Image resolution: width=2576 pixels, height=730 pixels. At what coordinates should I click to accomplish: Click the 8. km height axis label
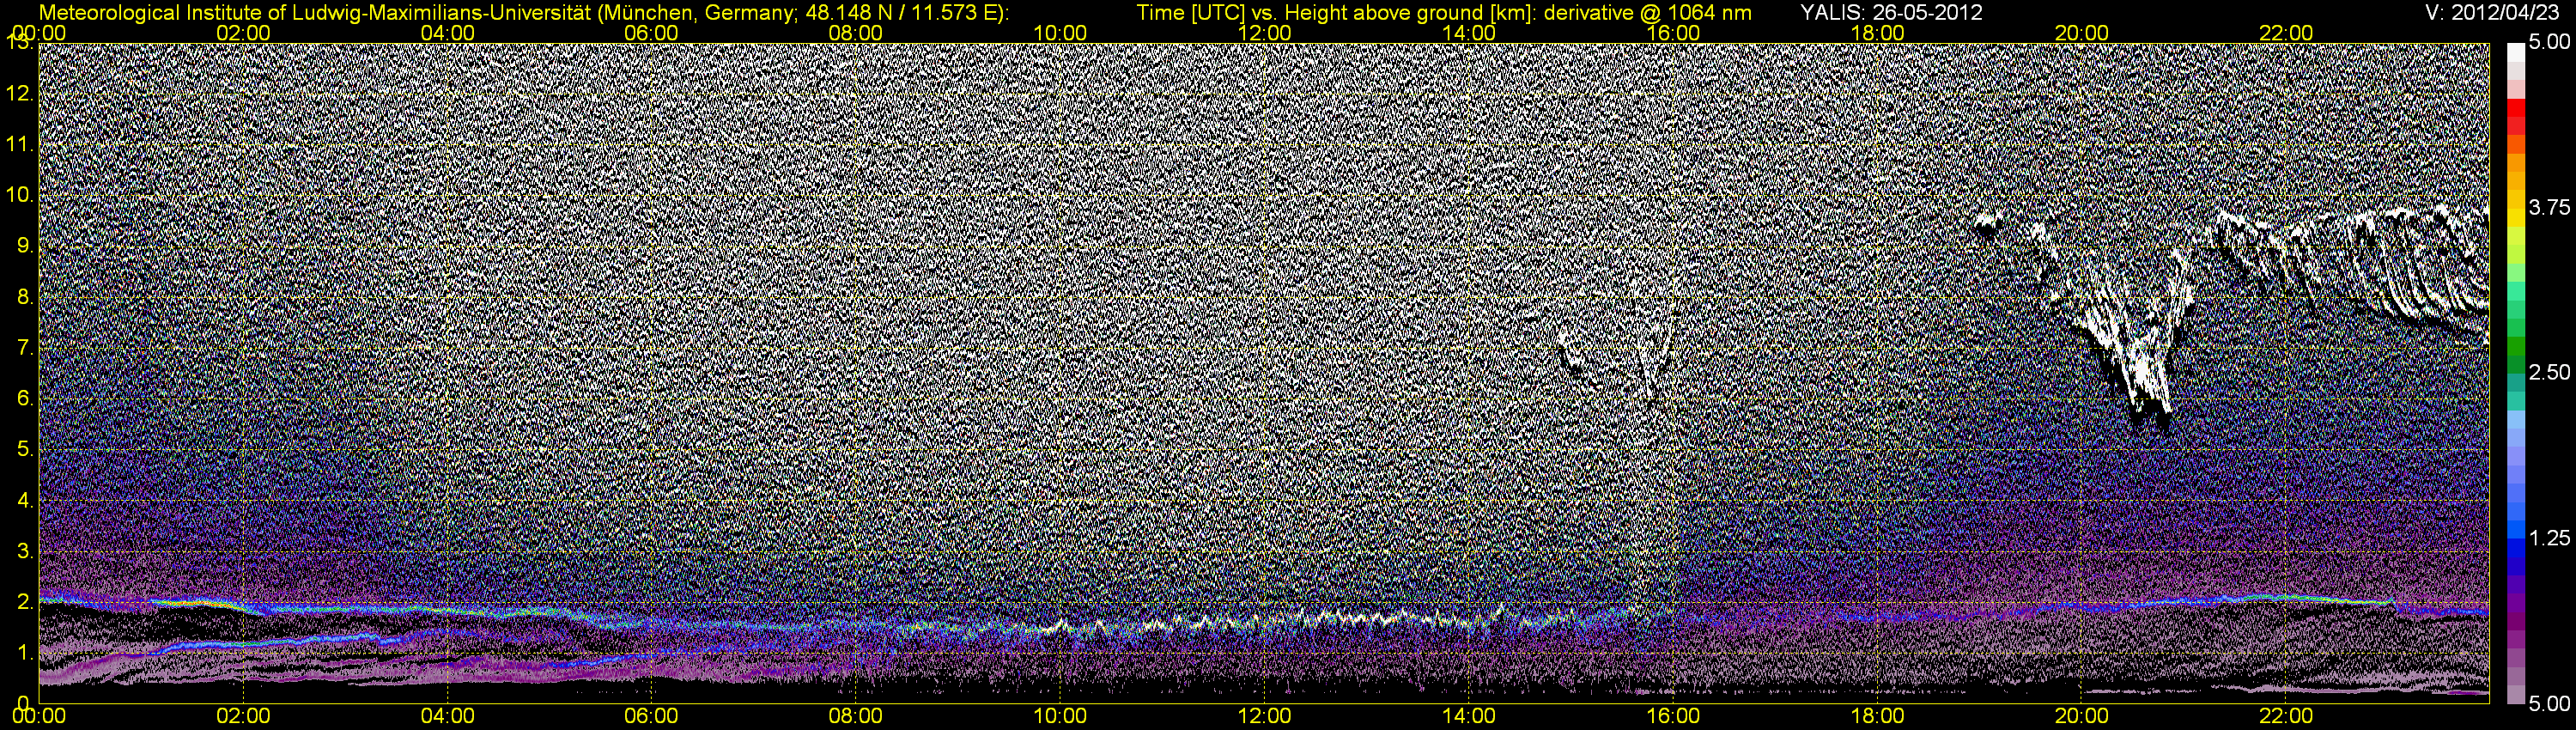click(24, 297)
